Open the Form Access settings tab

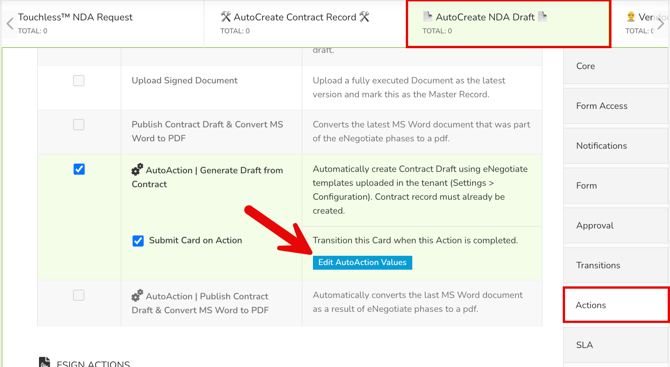pyautogui.click(x=616, y=106)
